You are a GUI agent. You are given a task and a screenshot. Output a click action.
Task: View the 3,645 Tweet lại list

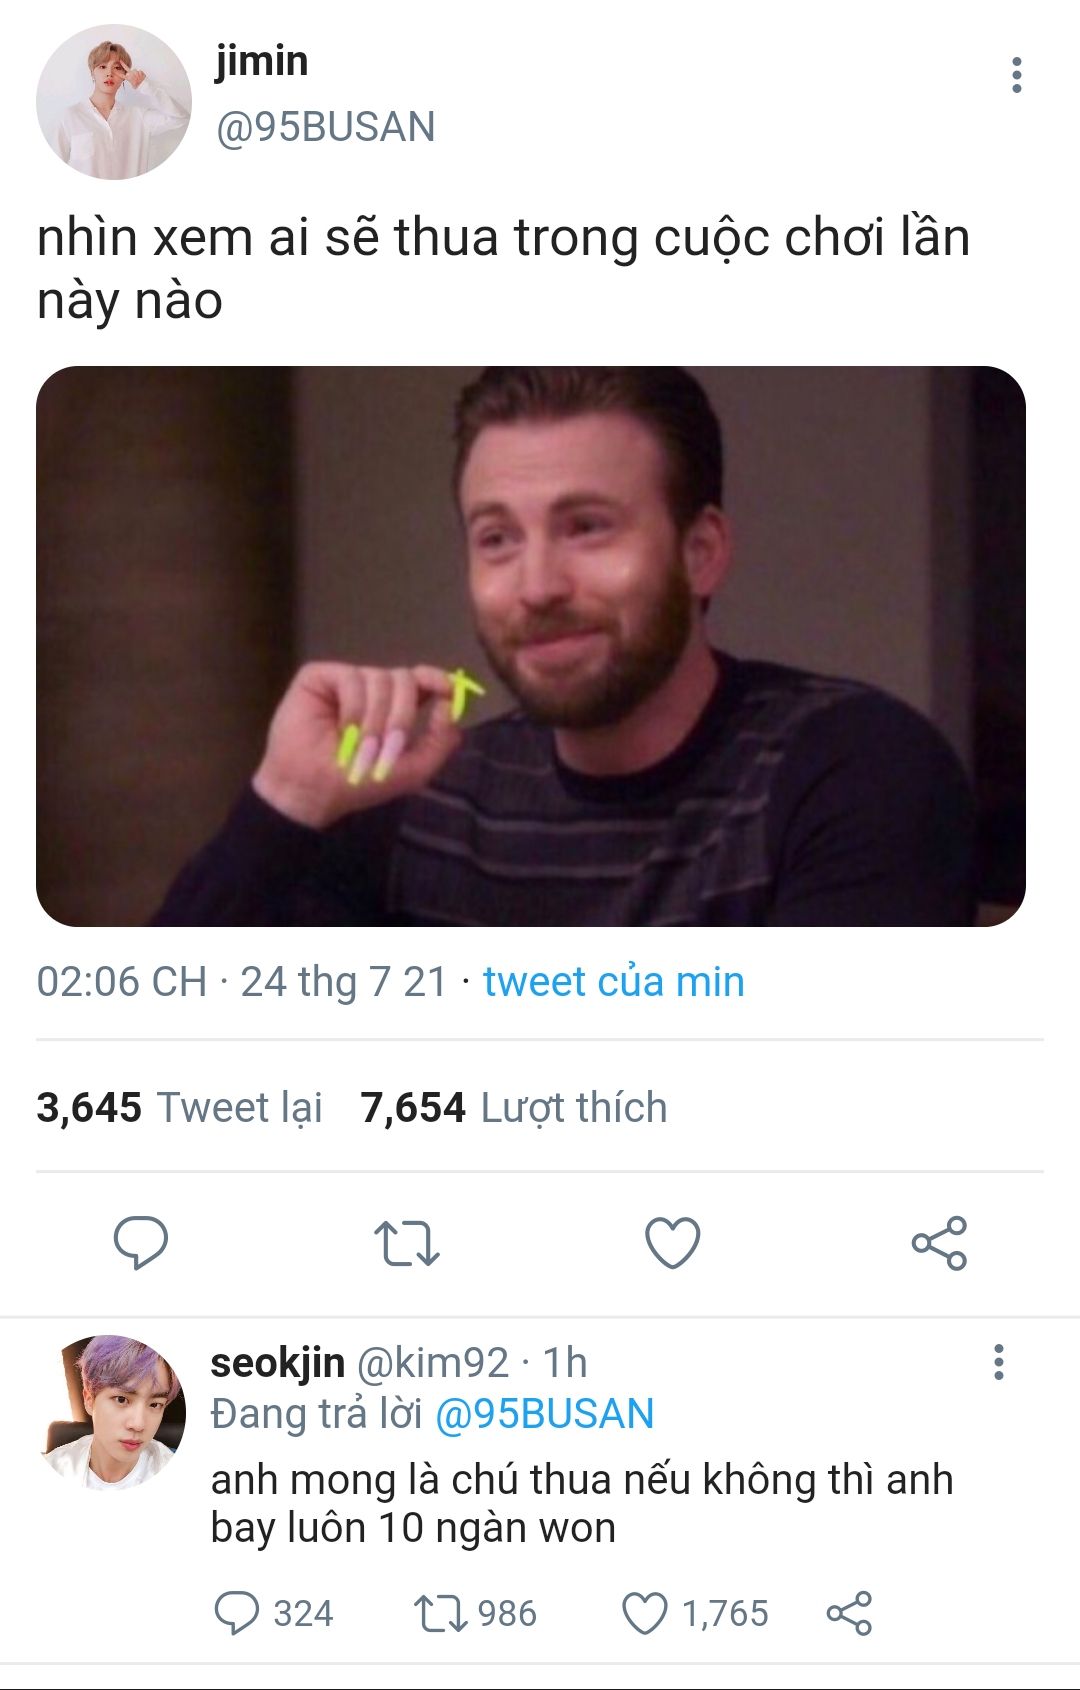tap(179, 1107)
